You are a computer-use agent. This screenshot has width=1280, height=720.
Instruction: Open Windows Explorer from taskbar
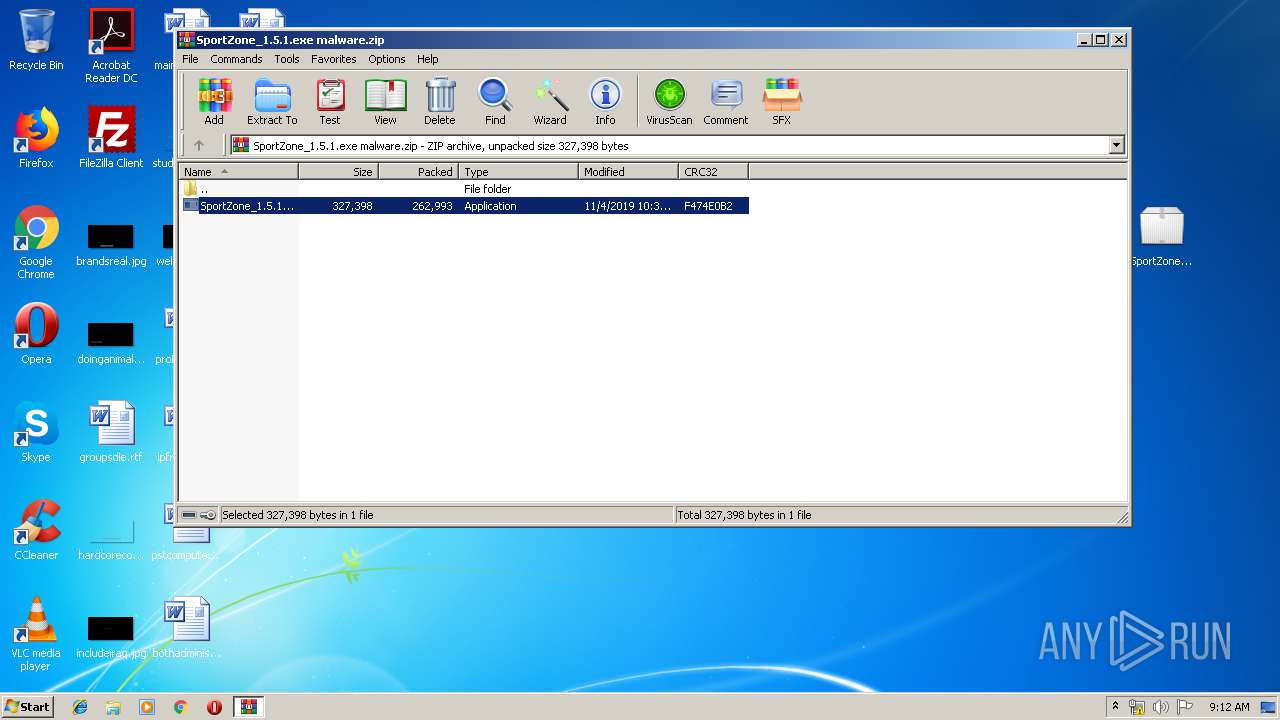[x=113, y=707]
